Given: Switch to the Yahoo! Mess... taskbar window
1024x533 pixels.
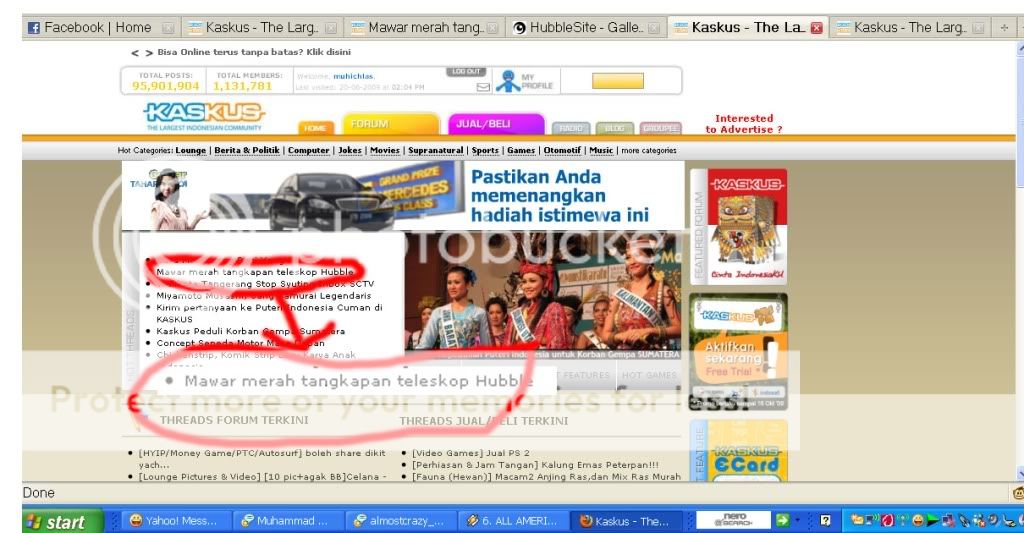Looking at the screenshot, I should (x=175, y=521).
